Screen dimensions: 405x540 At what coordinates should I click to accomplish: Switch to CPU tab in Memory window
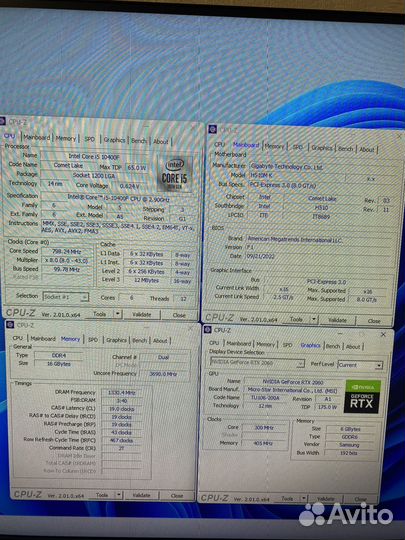point(18,338)
